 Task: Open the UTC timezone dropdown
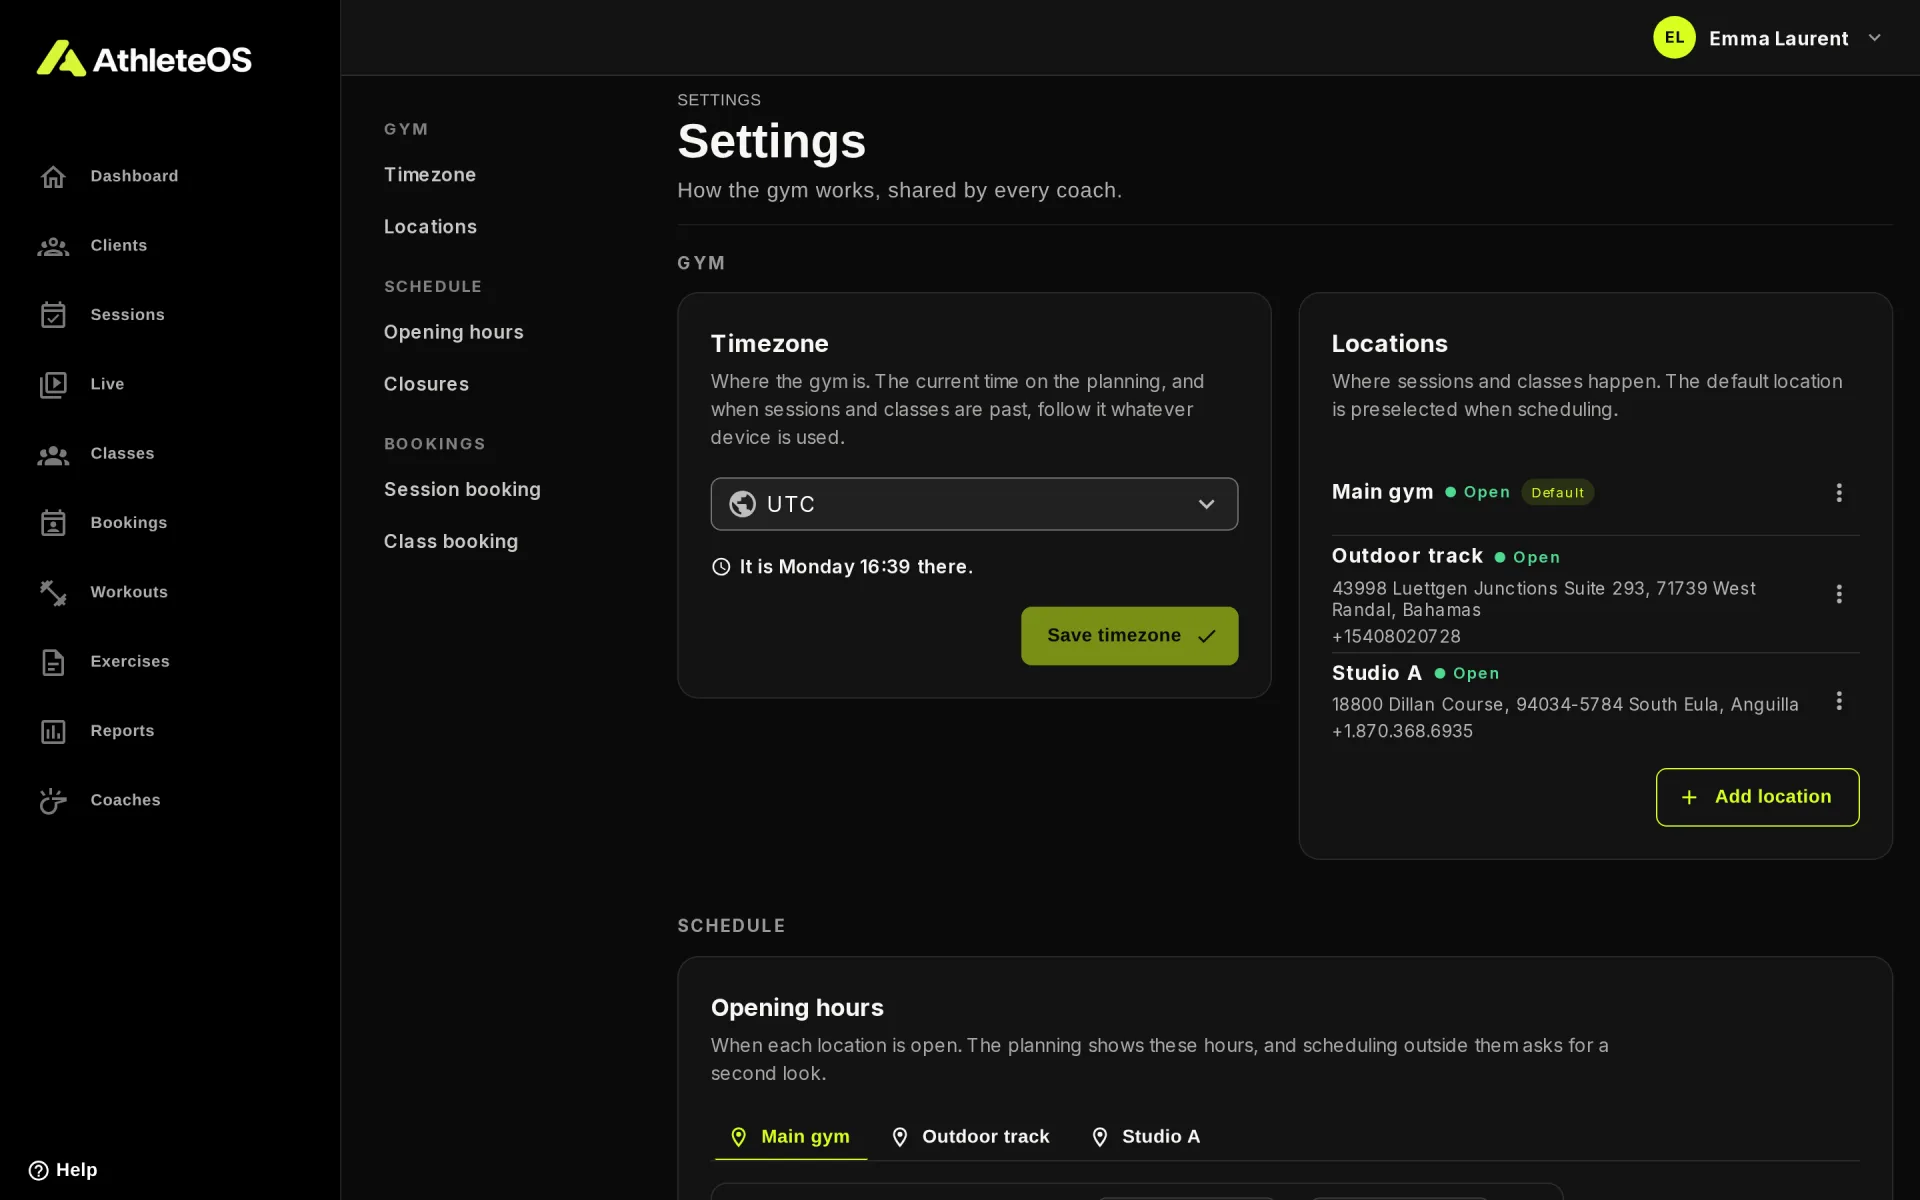pyautogui.click(x=974, y=504)
